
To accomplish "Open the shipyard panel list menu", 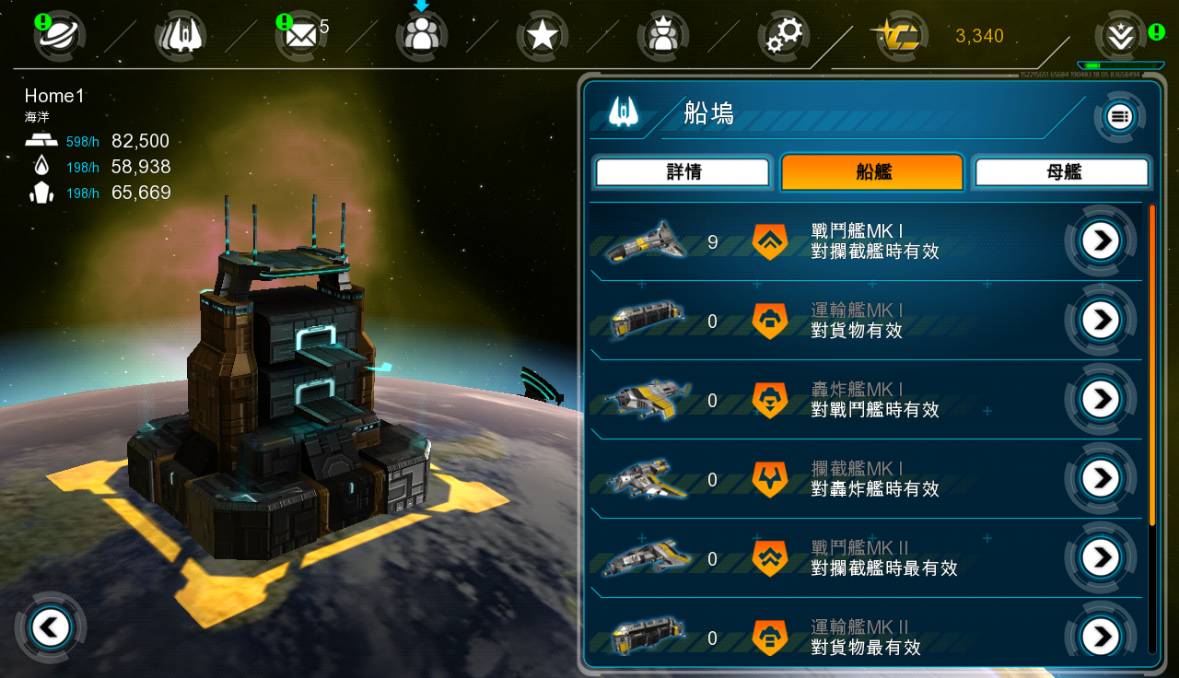I will coord(1119,117).
